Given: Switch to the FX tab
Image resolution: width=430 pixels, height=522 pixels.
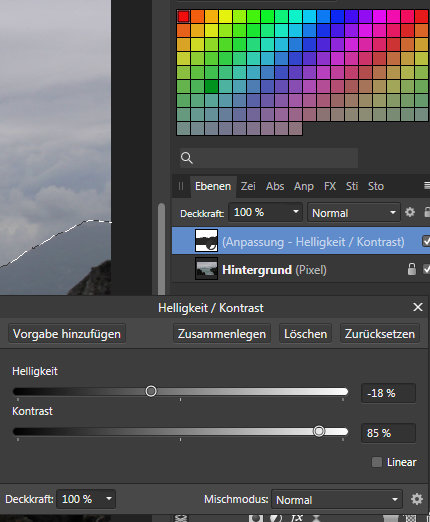Looking at the screenshot, I should tap(330, 186).
